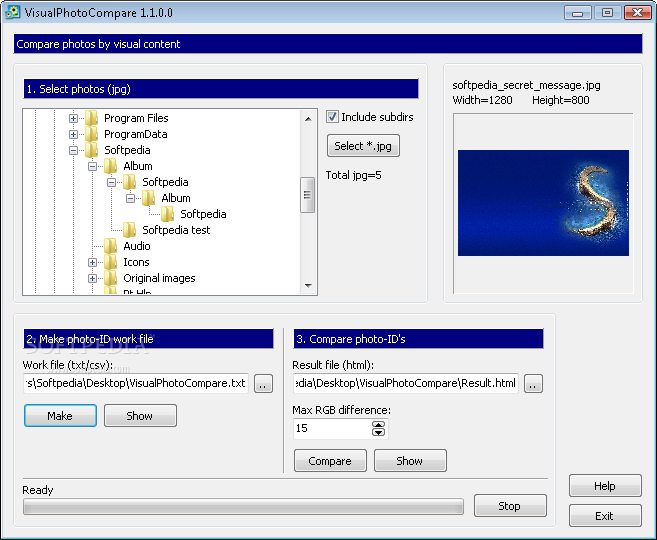Decrease Max RGB difference with down arrow
This screenshot has width=657, height=540.
[378, 432]
